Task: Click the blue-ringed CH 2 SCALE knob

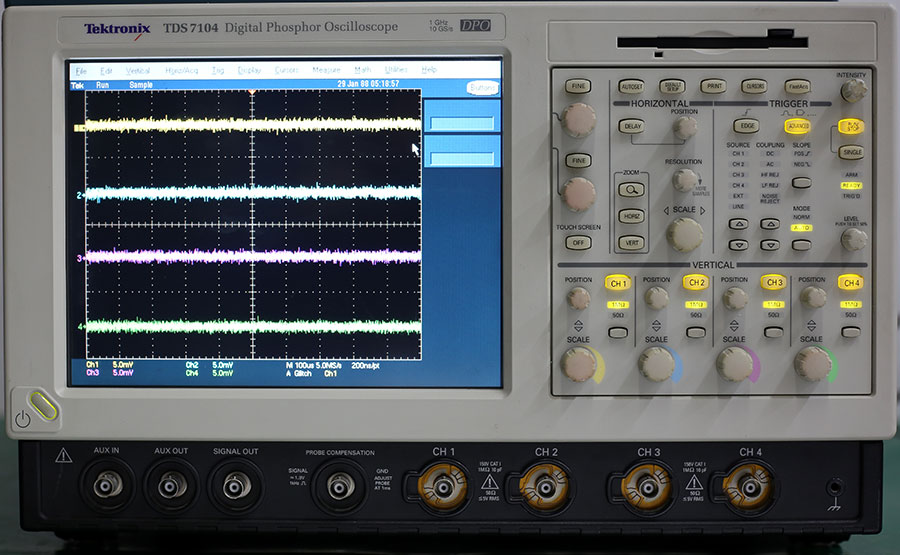Action: [656, 364]
